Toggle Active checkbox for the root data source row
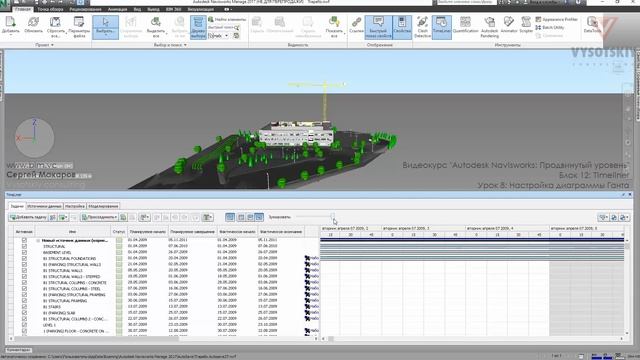 click(24, 240)
